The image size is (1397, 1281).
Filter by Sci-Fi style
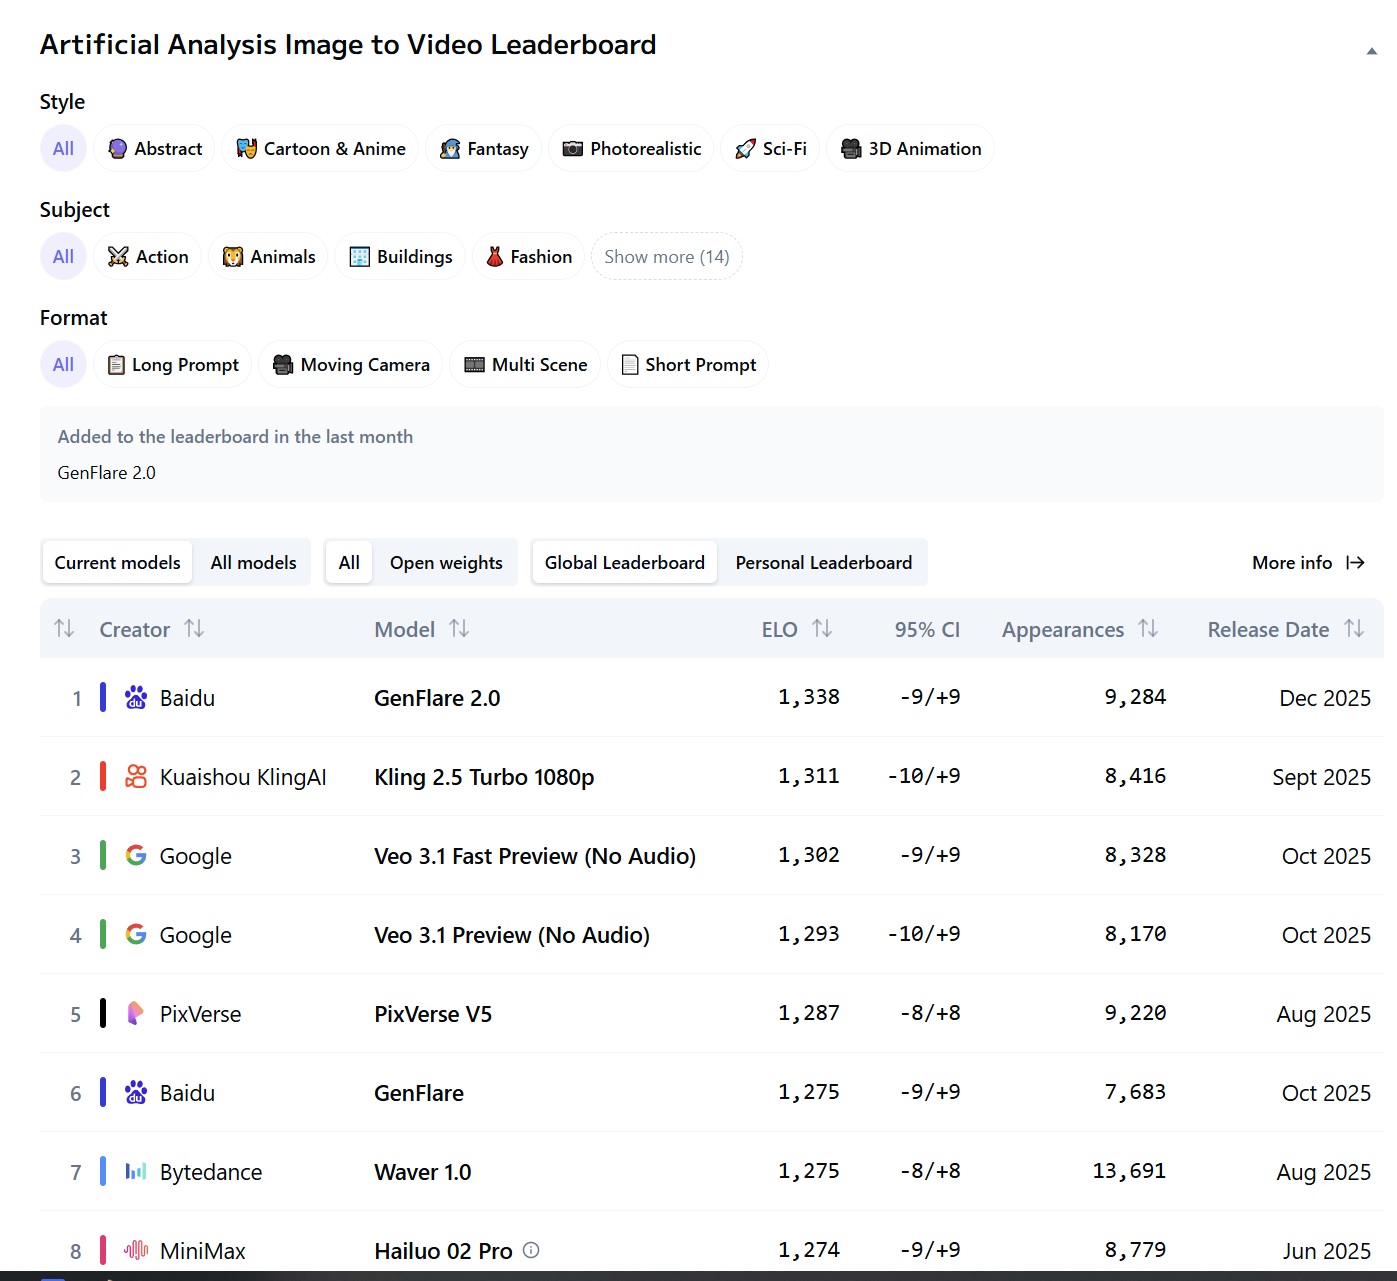click(771, 148)
